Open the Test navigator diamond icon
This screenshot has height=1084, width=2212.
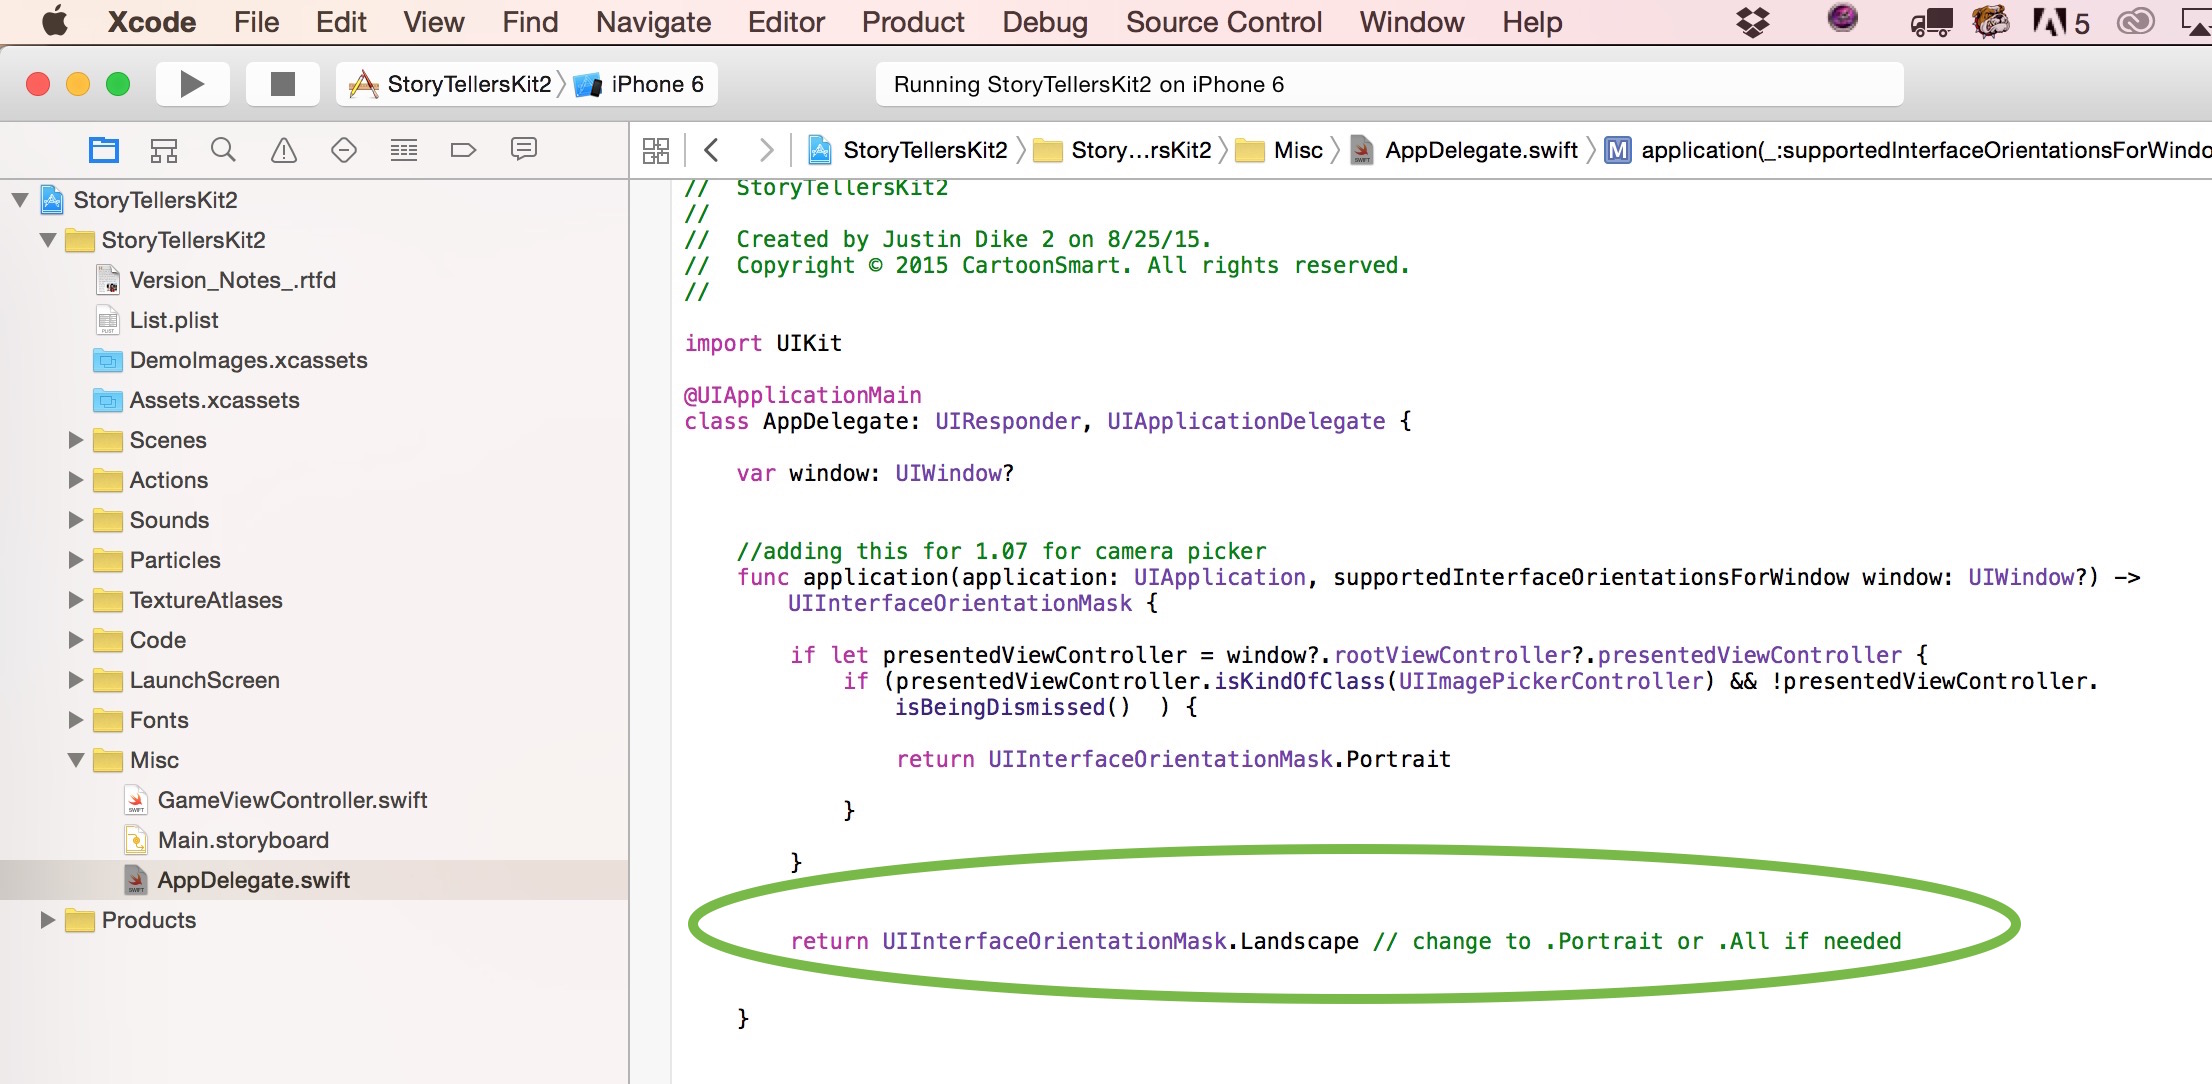(343, 148)
